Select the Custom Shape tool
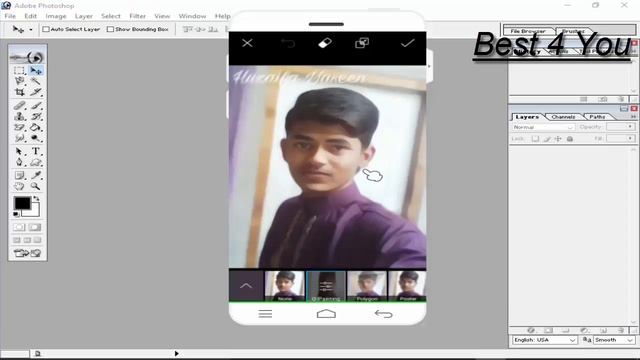Image resolution: width=640 pixels, height=360 pixels. click(x=36, y=162)
